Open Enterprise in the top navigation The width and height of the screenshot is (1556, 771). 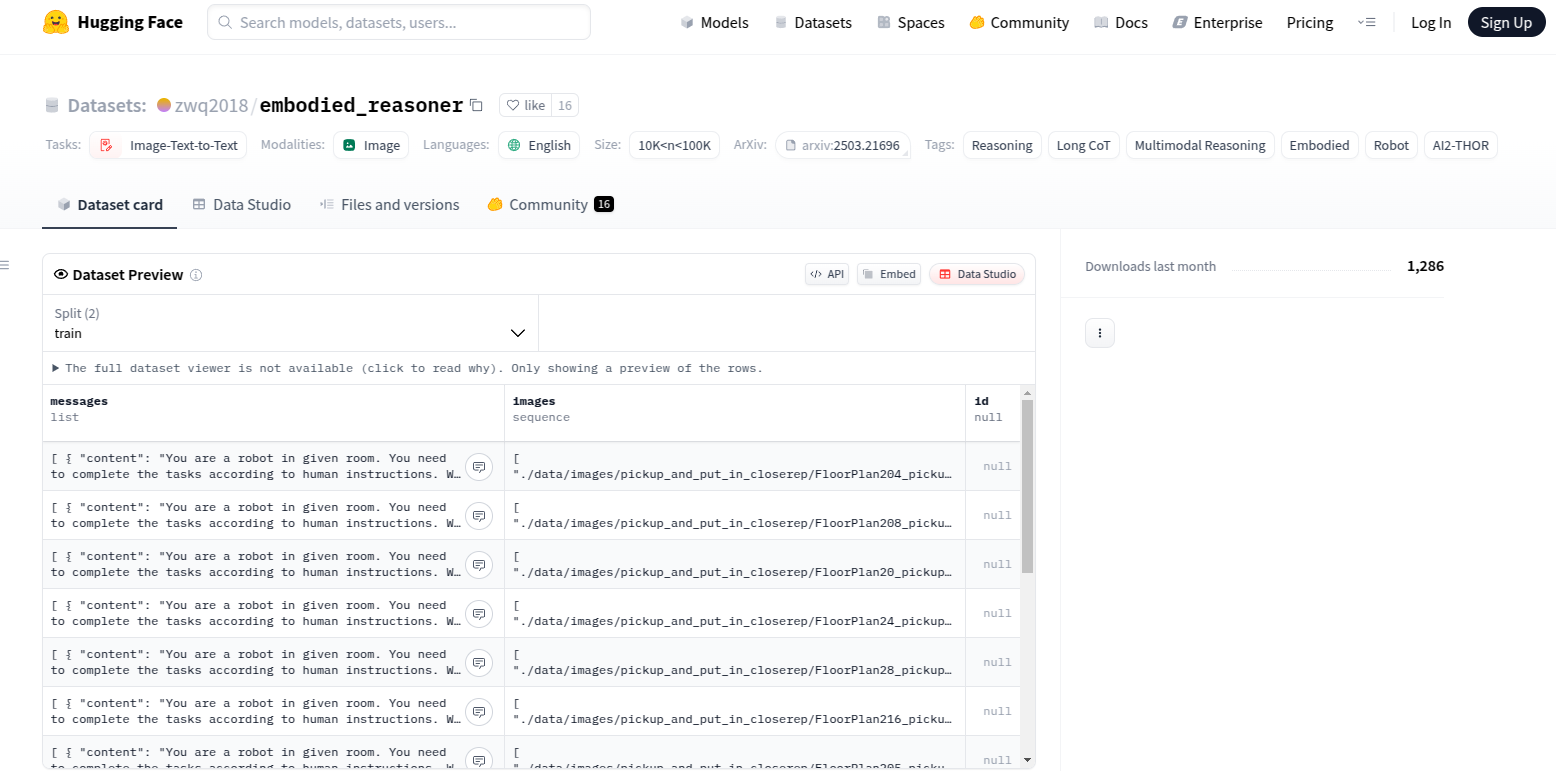[1217, 22]
